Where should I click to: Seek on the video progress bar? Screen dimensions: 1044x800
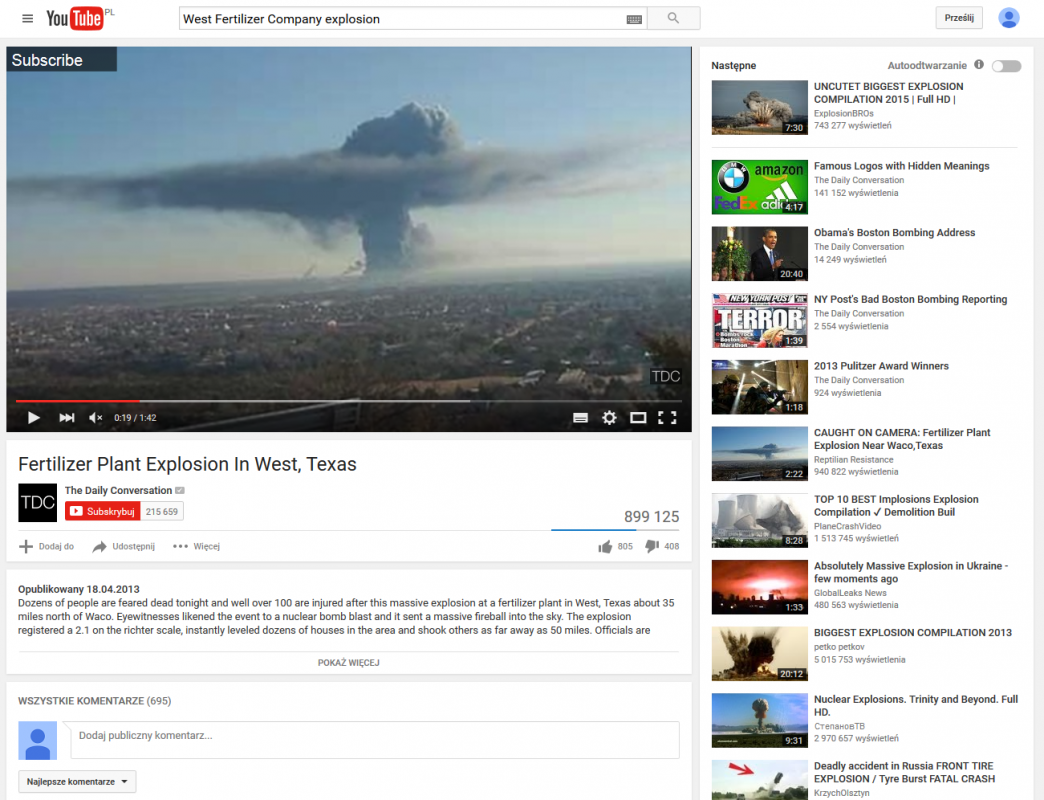[x=349, y=401]
